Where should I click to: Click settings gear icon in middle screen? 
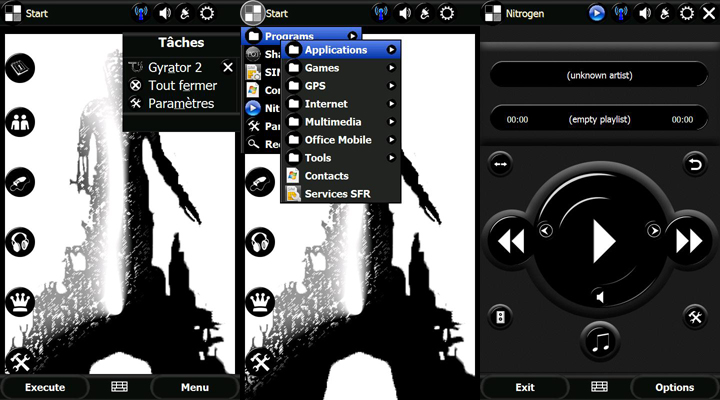(x=447, y=13)
